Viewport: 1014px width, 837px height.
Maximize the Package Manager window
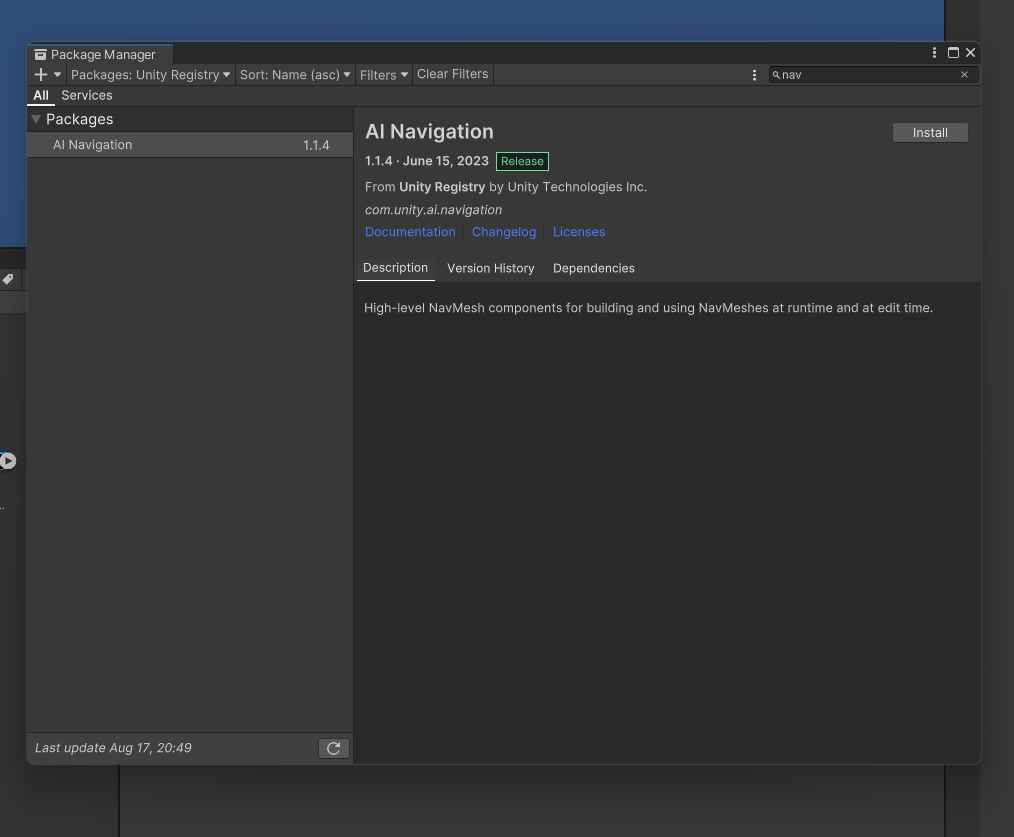953,53
